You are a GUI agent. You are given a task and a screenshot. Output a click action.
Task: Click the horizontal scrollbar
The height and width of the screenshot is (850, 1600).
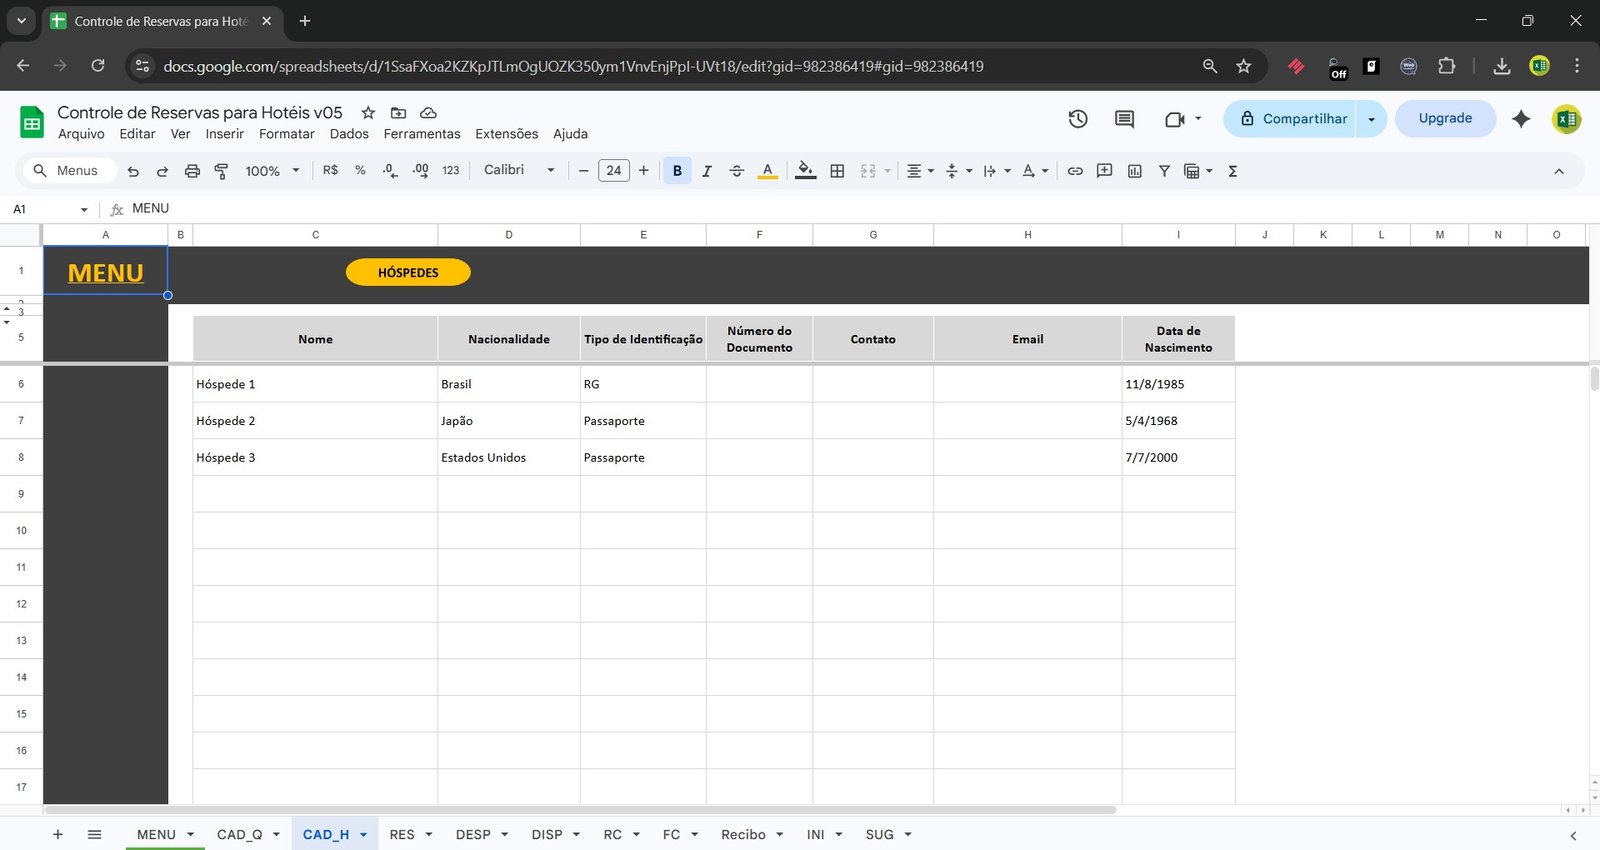(580, 810)
